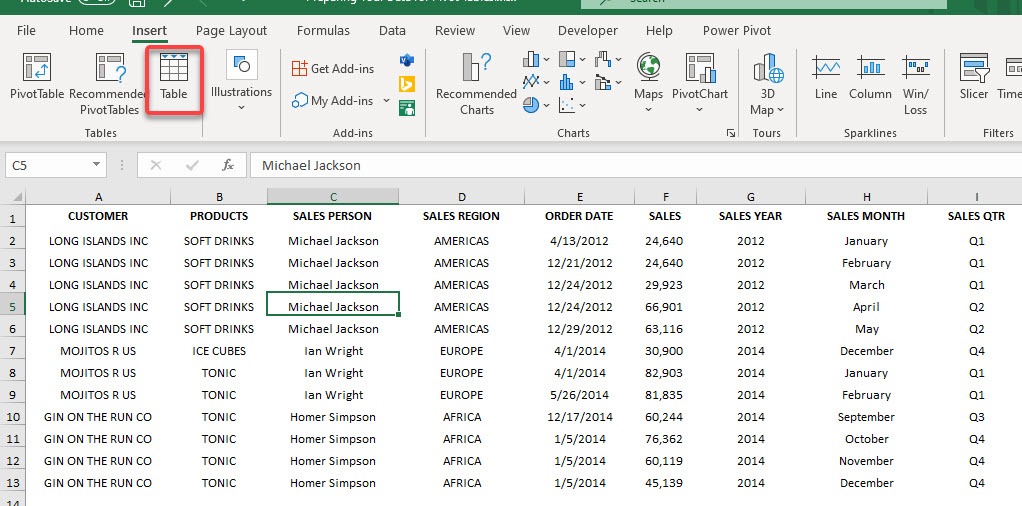Insert a Slicer filter
Viewport: 1022px width, 506px height.
pos(974,77)
